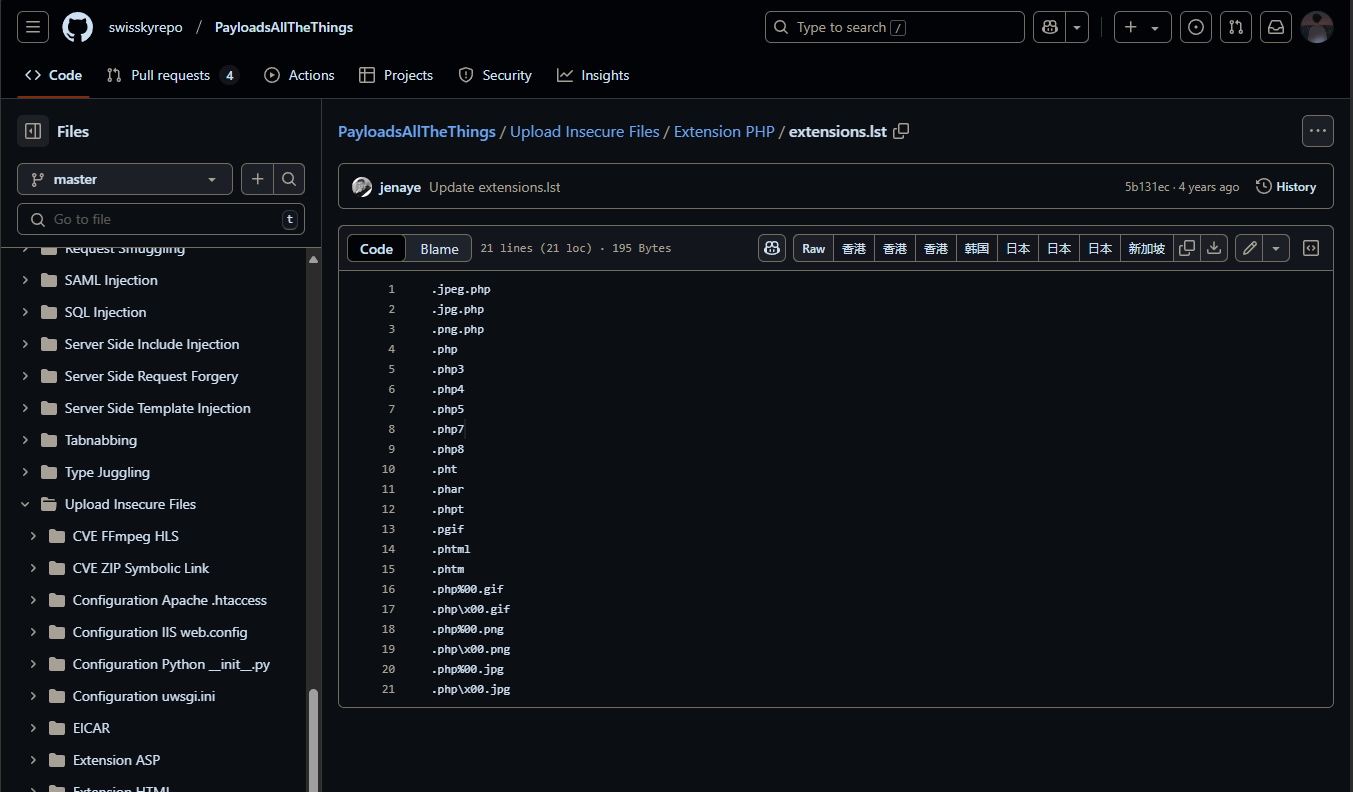Screen dimensions: 1353x792
Task: Copy raw file content to clipboard
Action: (x=1187, y=249)
